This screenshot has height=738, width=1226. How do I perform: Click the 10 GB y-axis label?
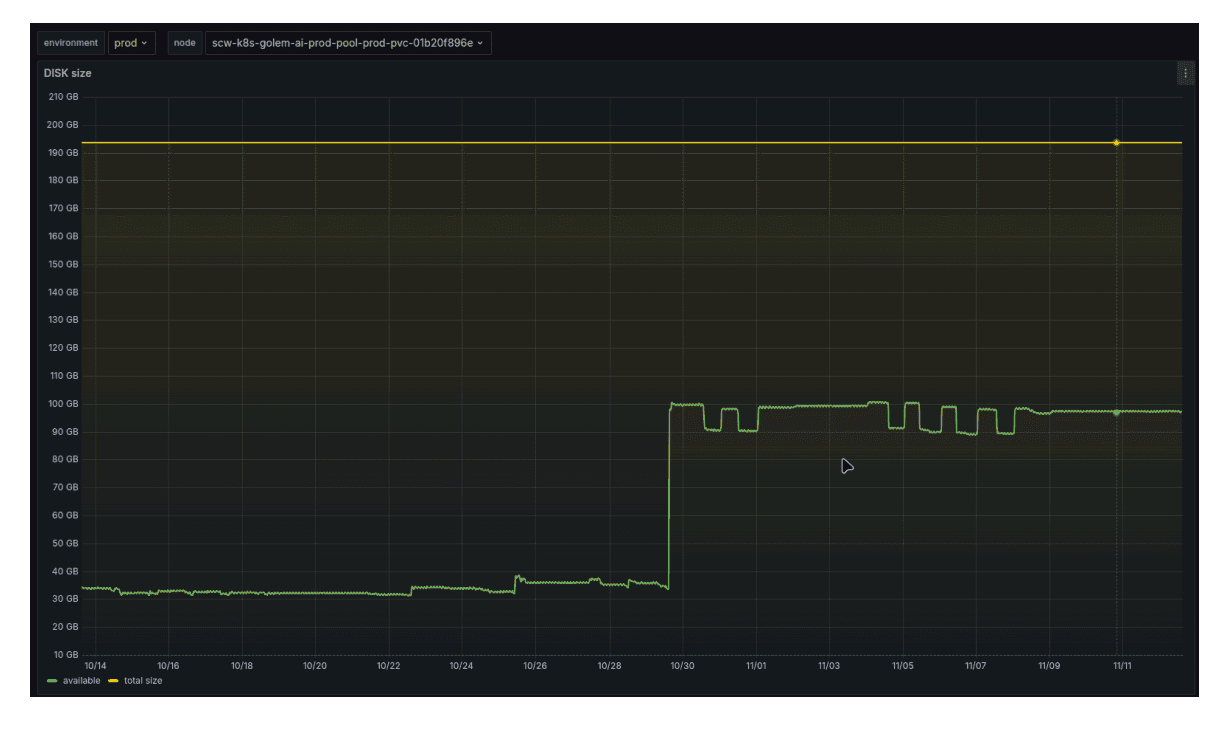(65, 655)
